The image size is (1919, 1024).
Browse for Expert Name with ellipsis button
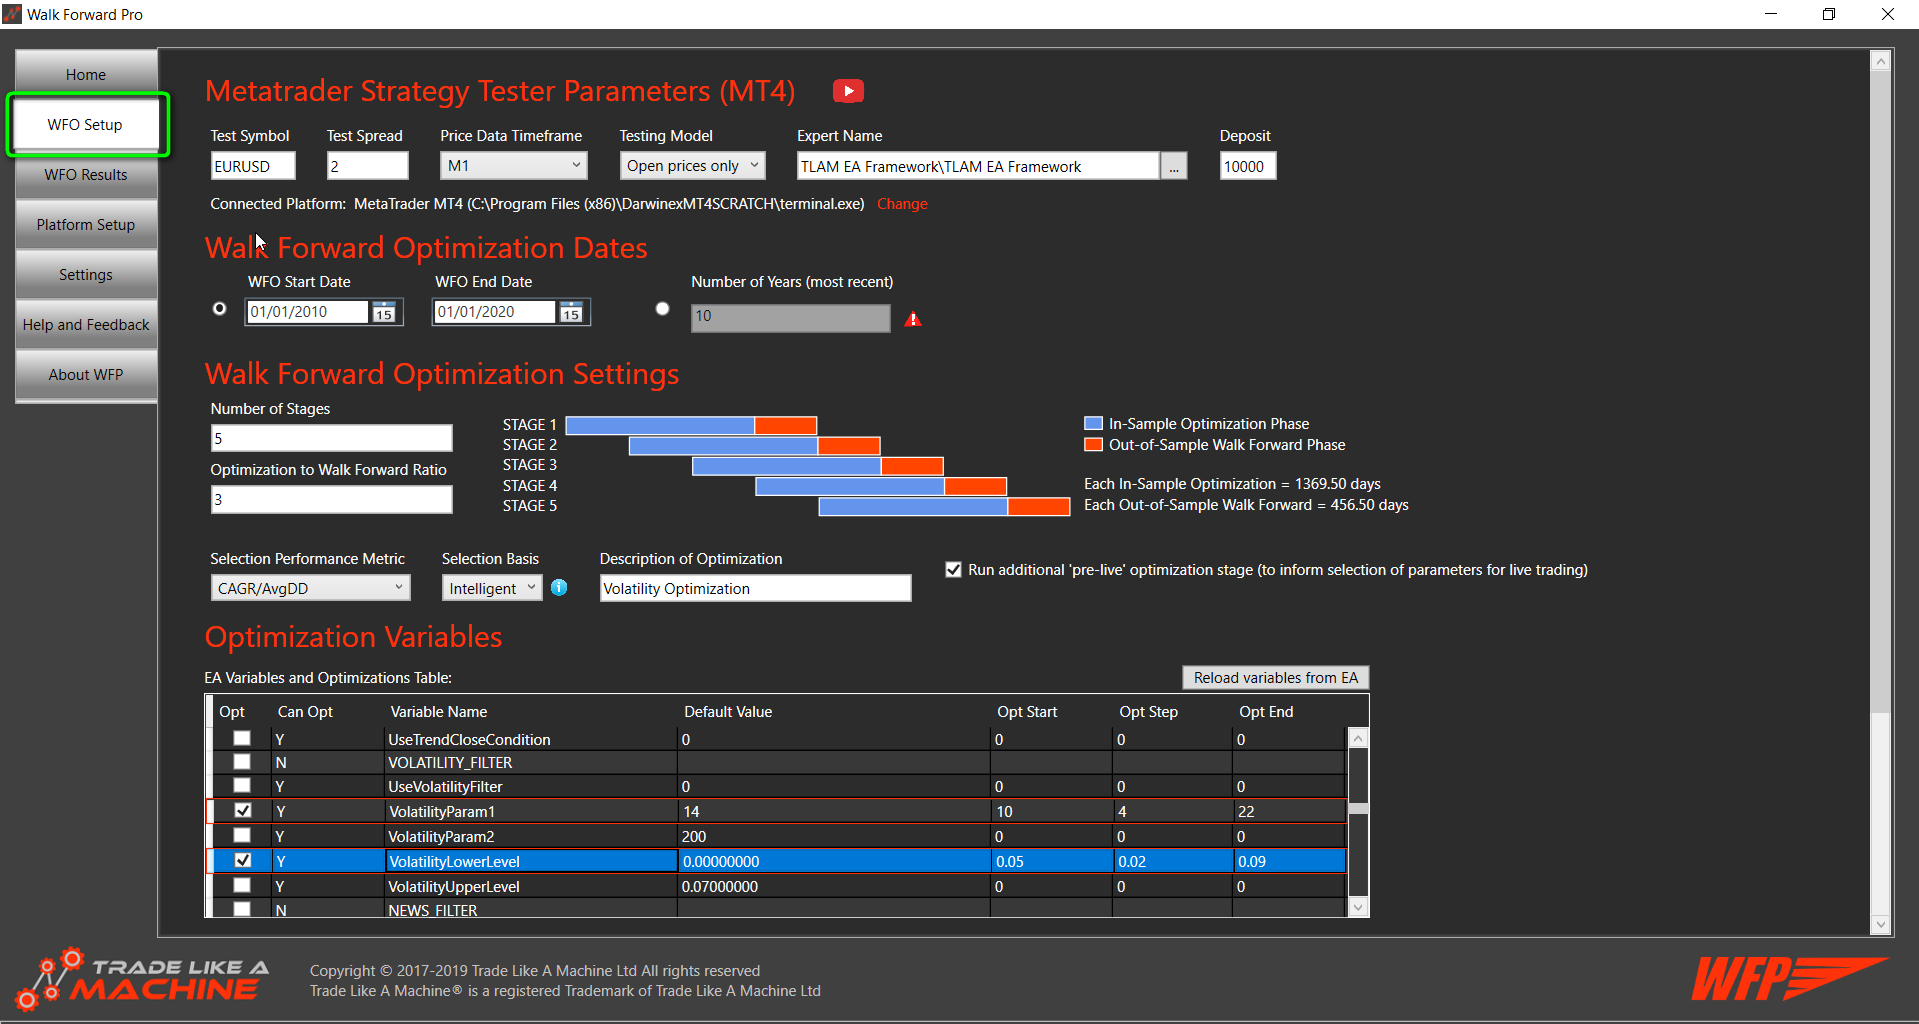pos(1174,166)
